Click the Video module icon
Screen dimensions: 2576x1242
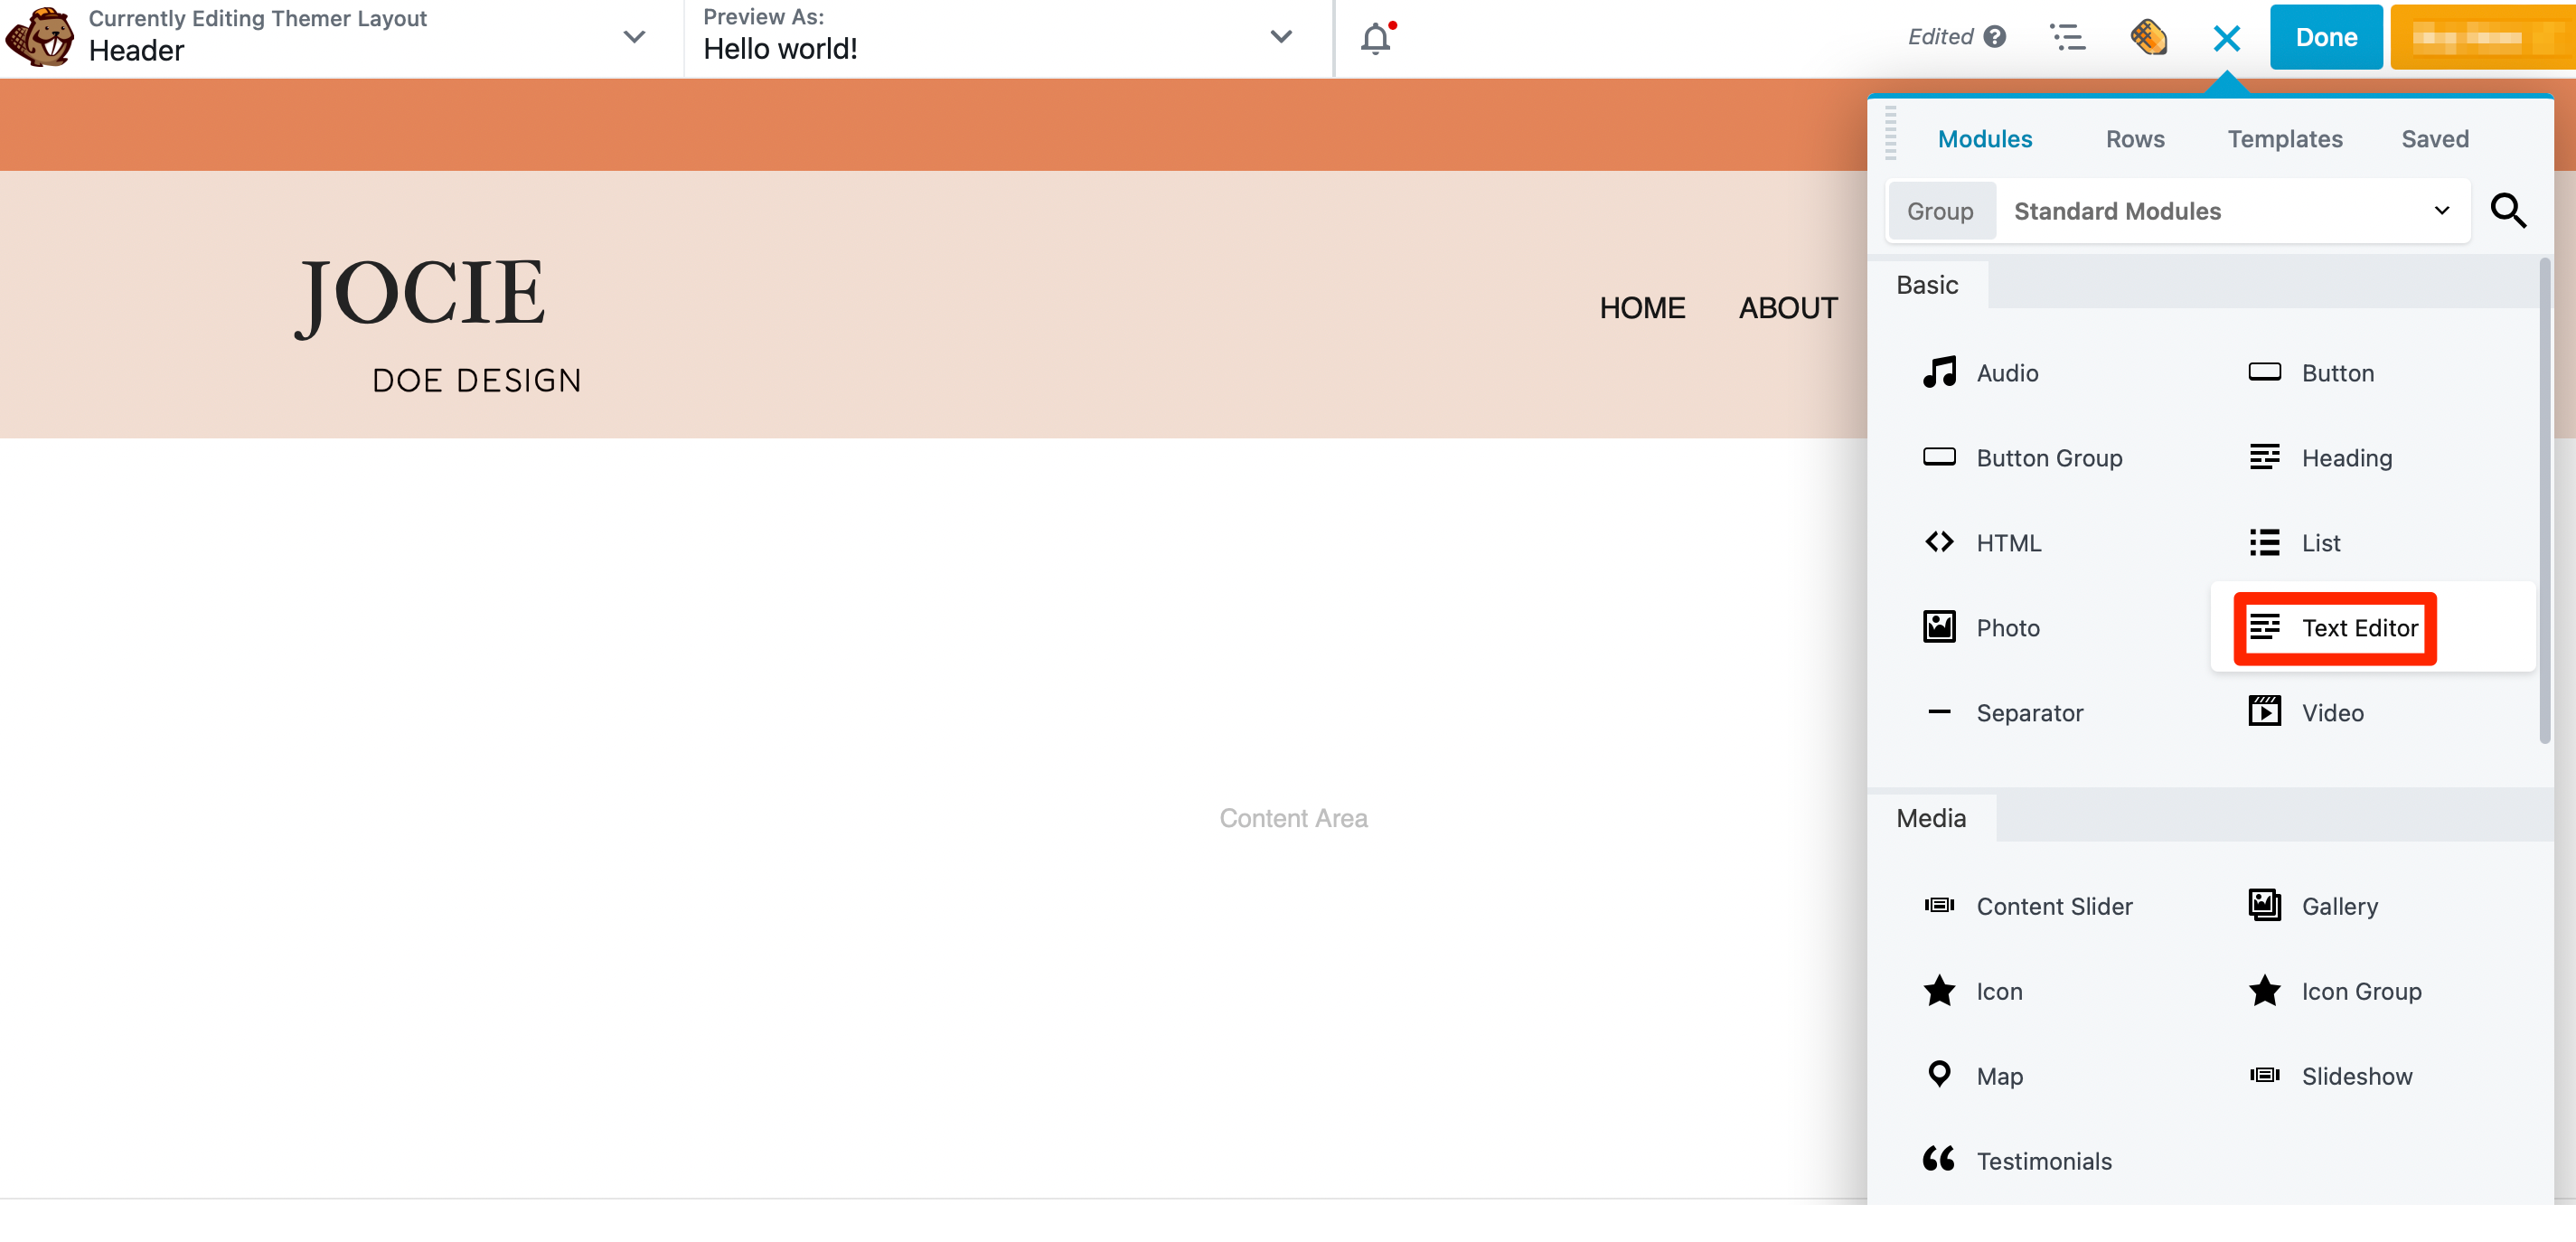click(2265, 712)
